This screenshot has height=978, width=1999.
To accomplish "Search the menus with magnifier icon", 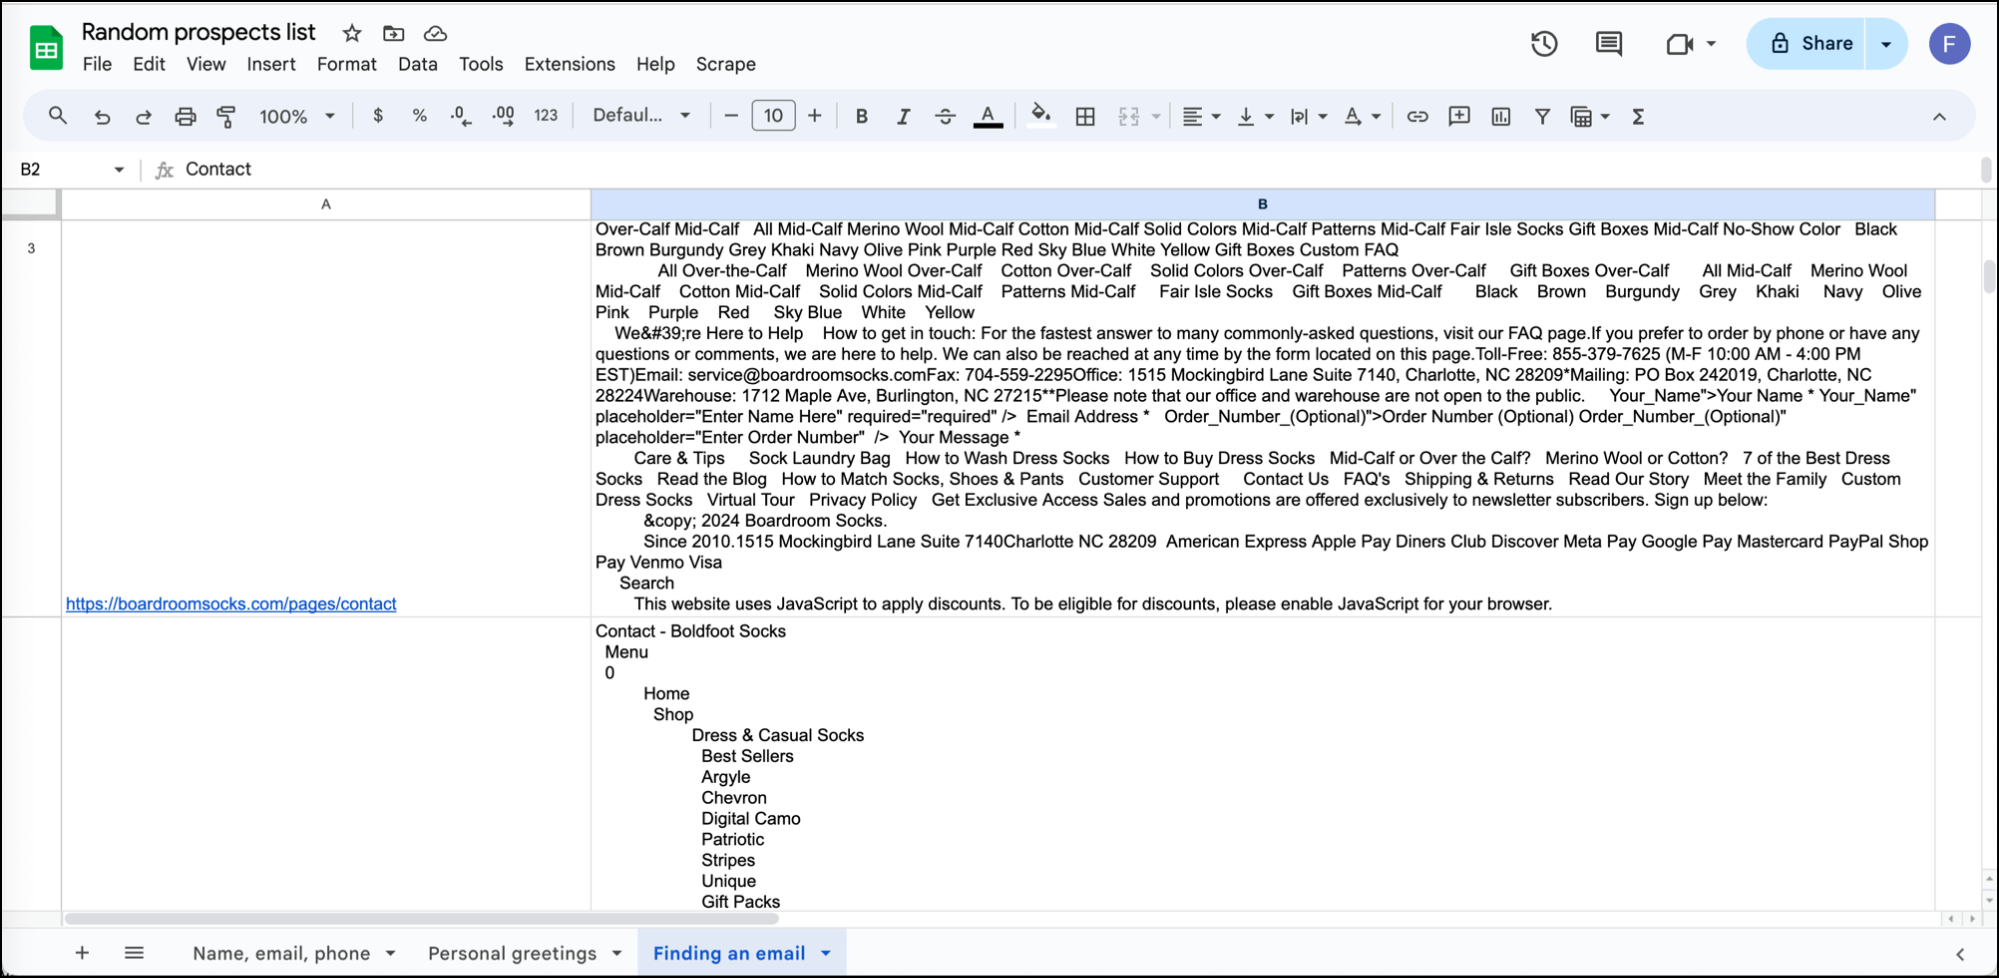I will (x=58, y=116).
